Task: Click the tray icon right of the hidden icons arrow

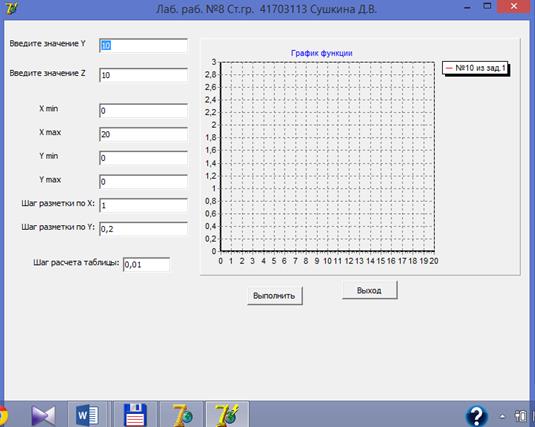Action: tap(521, 416)
